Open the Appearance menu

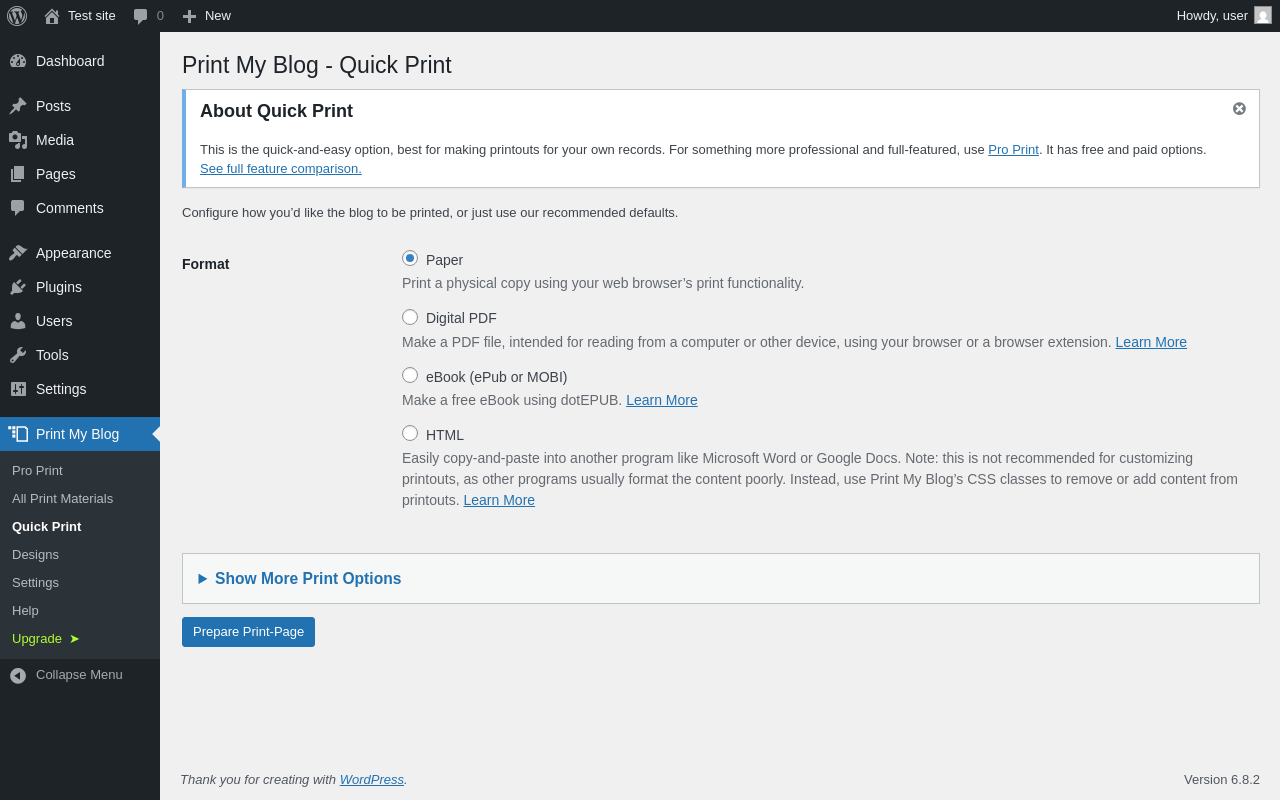point(80,253)
